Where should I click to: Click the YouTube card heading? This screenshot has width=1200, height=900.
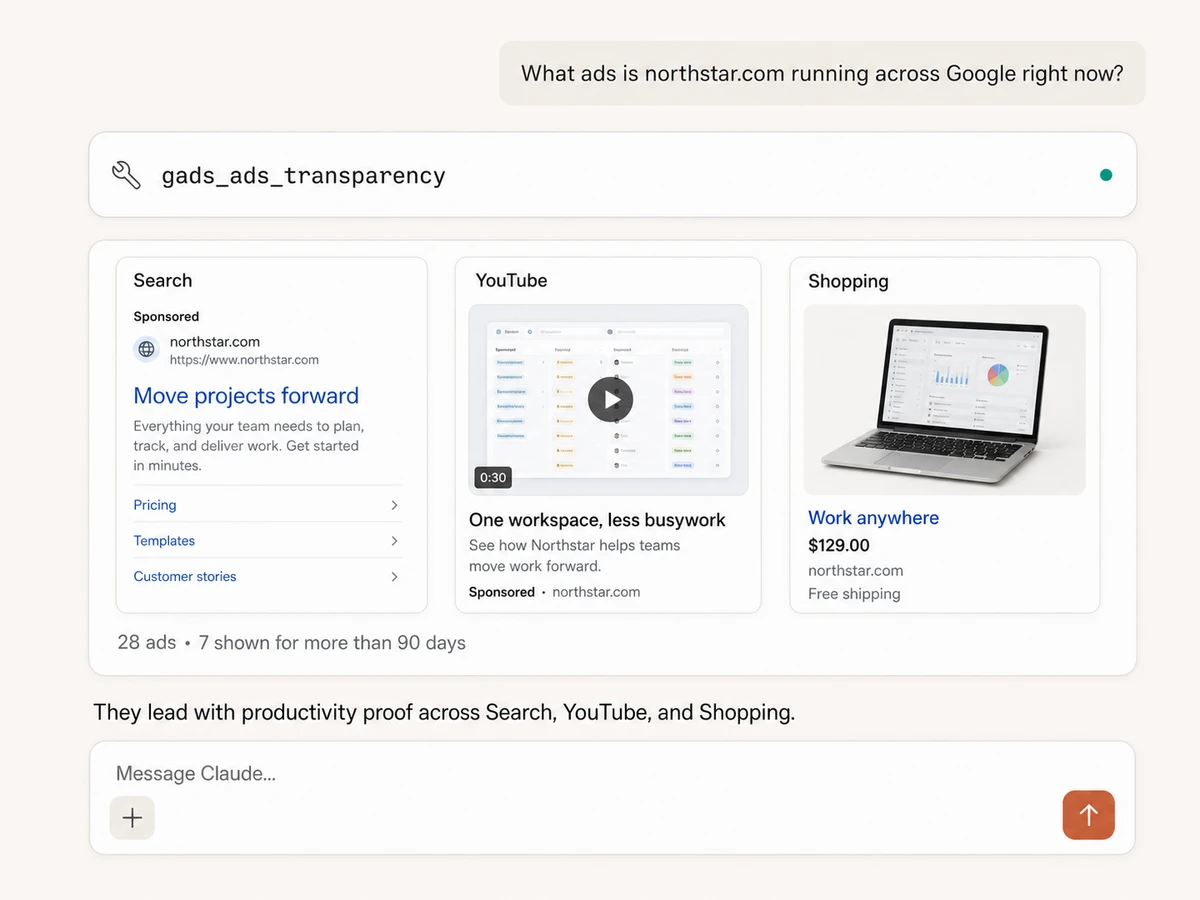point(511,281)
